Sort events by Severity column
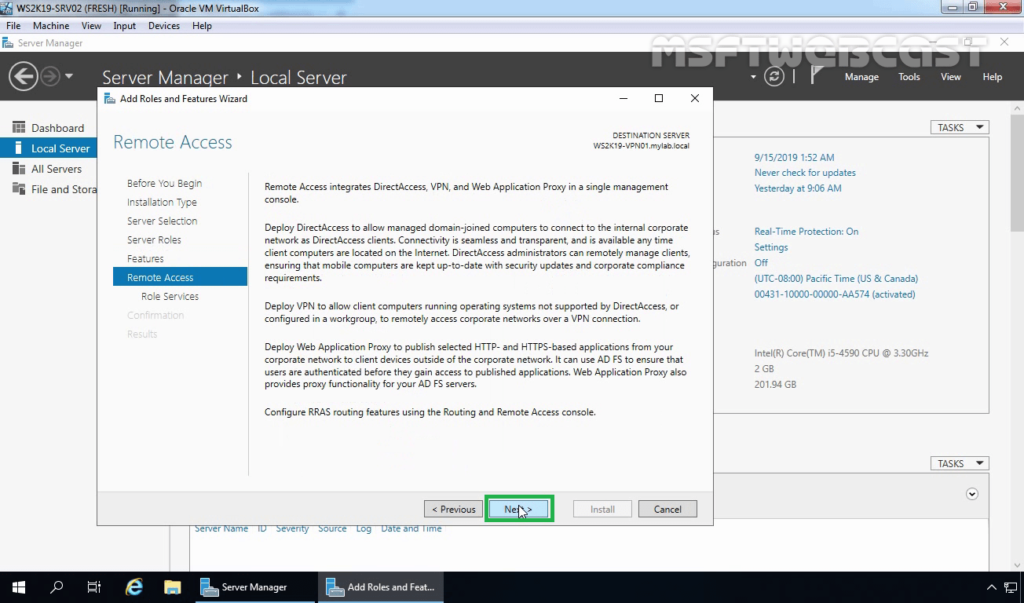The image size is (1024, 603). pyautogui.click(x=292, y=529)
